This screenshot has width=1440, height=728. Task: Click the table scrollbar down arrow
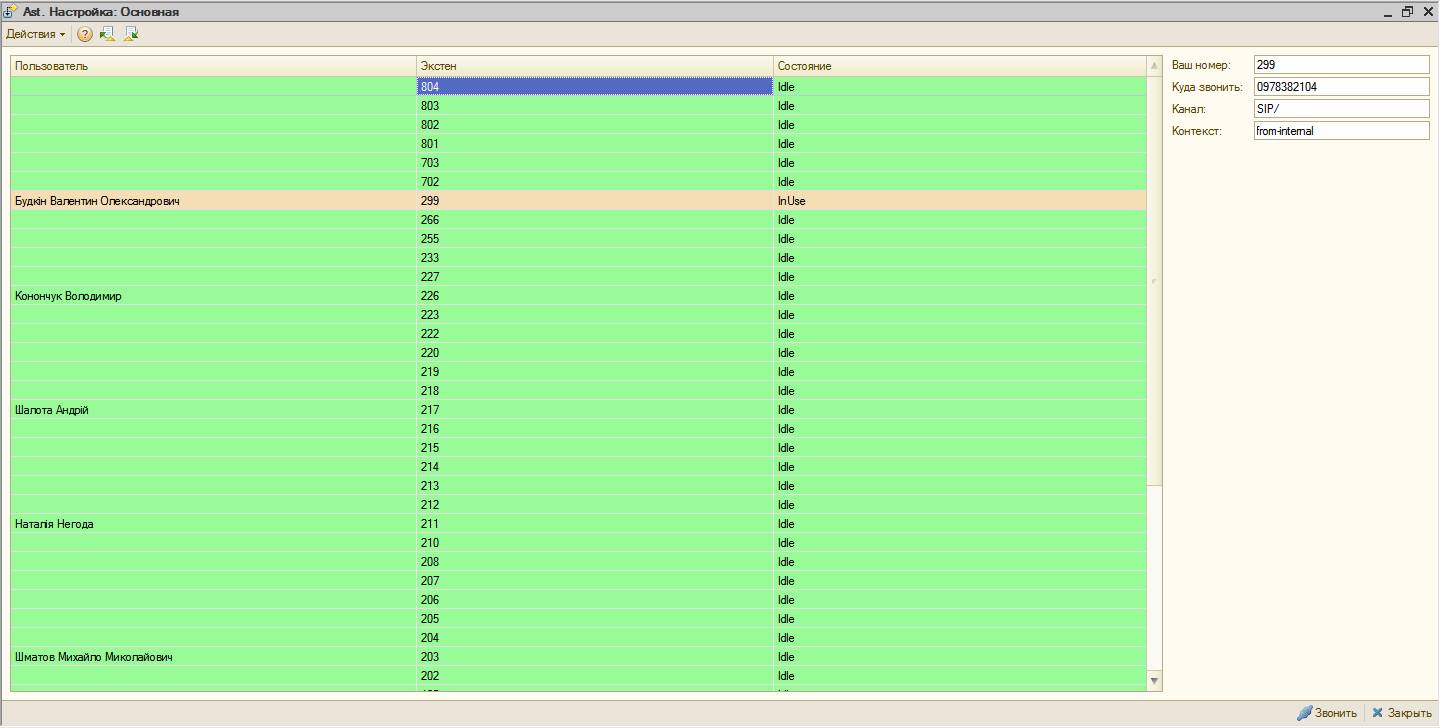click(1155, 681)
